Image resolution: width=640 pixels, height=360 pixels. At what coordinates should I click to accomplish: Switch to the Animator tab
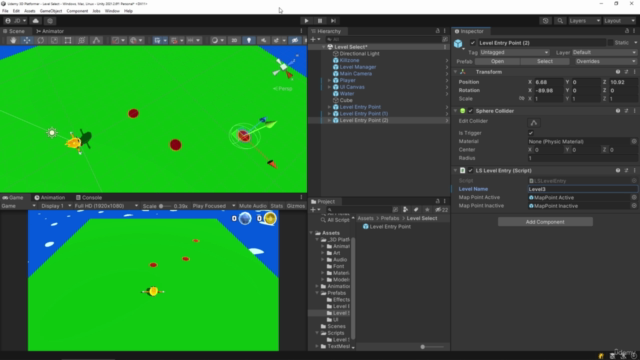point(50,31)
